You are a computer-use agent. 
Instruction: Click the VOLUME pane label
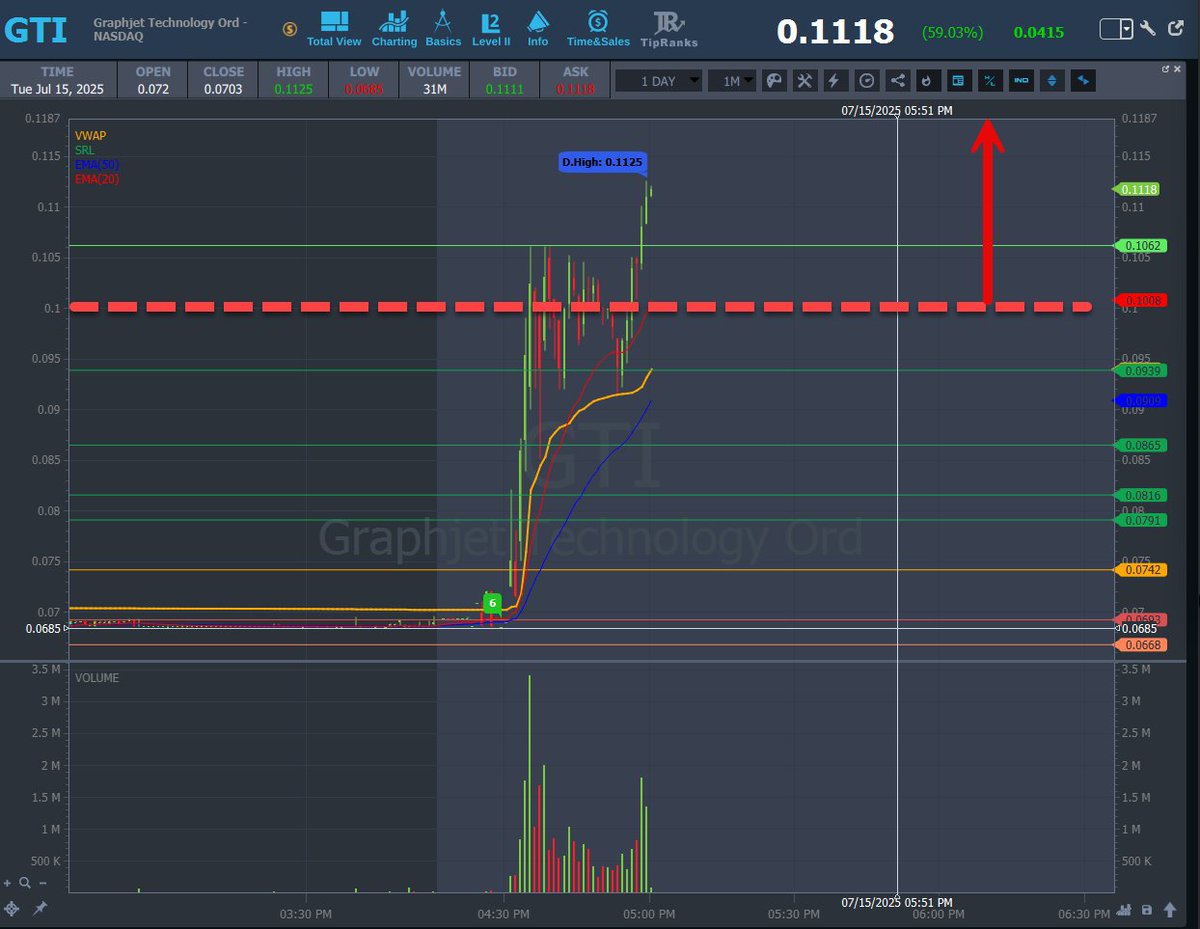[97, 678]
